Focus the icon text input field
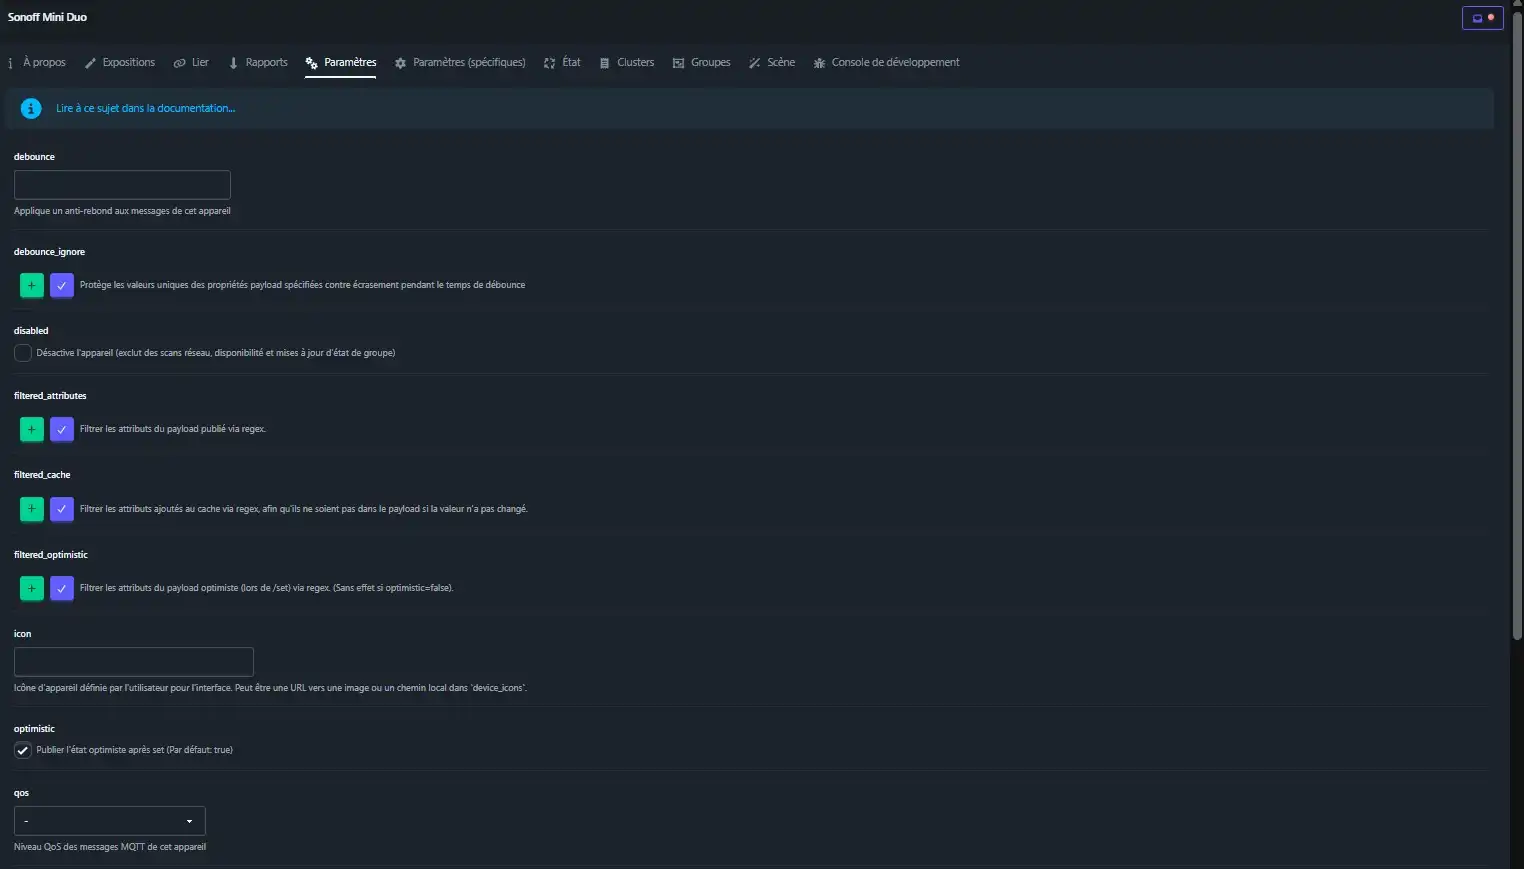 [x=133, y=662]
